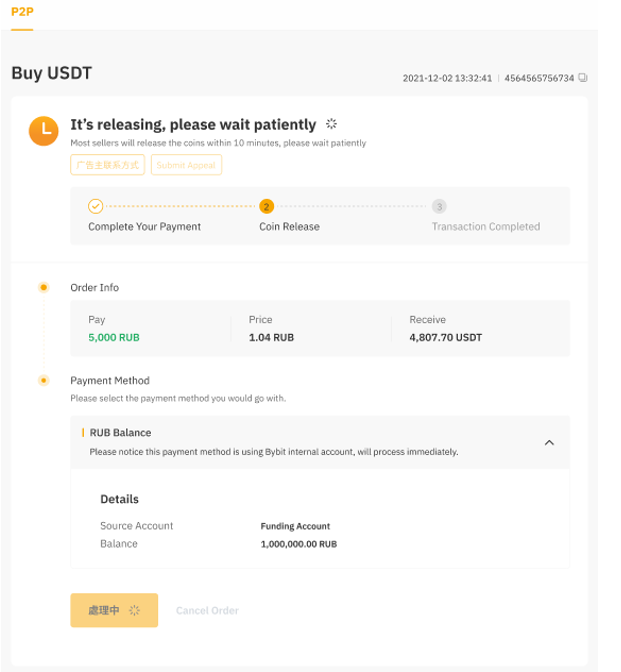Viewport: 621px width, 672px height.
Task: Click the Transaction Completed step label
Action: pos(485,227)
